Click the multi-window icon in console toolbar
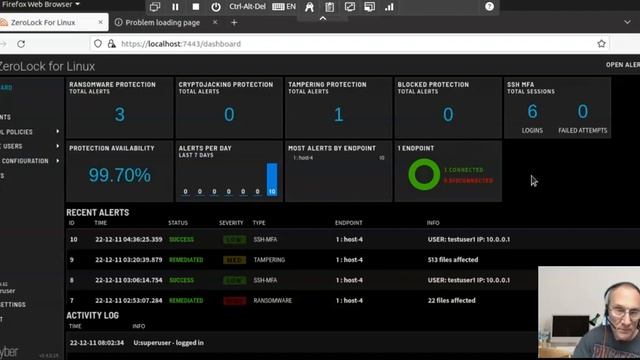 point(155,7)
